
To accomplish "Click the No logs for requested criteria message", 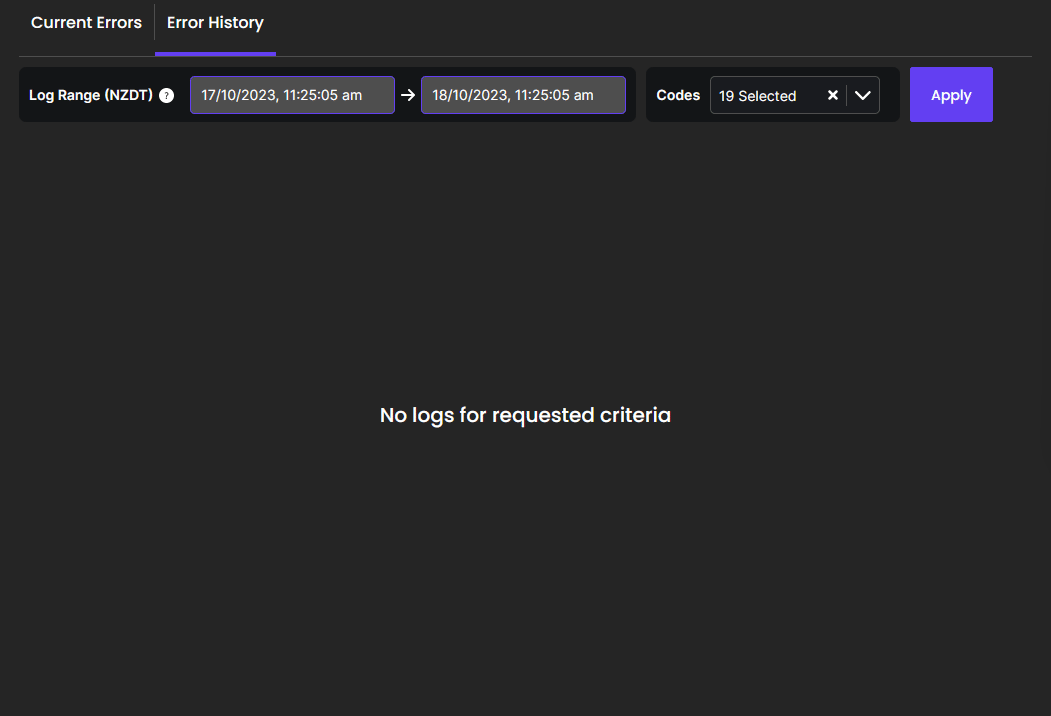I will coord(525,415).
